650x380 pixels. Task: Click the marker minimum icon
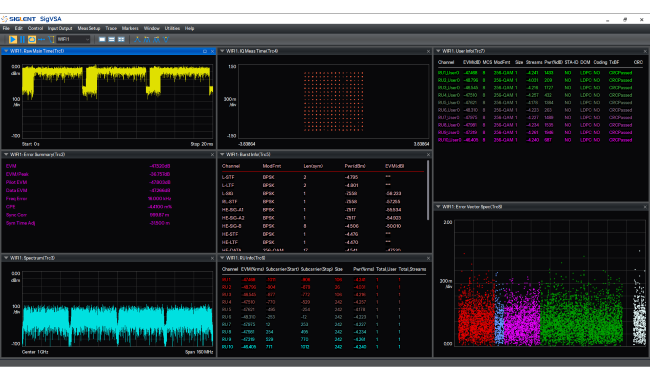pyautogui.click(x=166, y=39)
